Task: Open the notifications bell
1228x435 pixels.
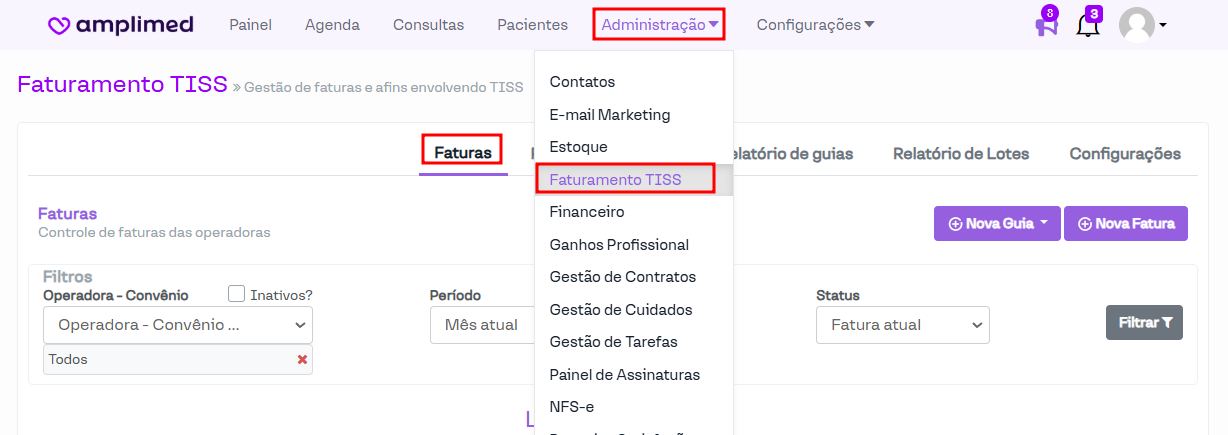Action: coord(1087,26)
